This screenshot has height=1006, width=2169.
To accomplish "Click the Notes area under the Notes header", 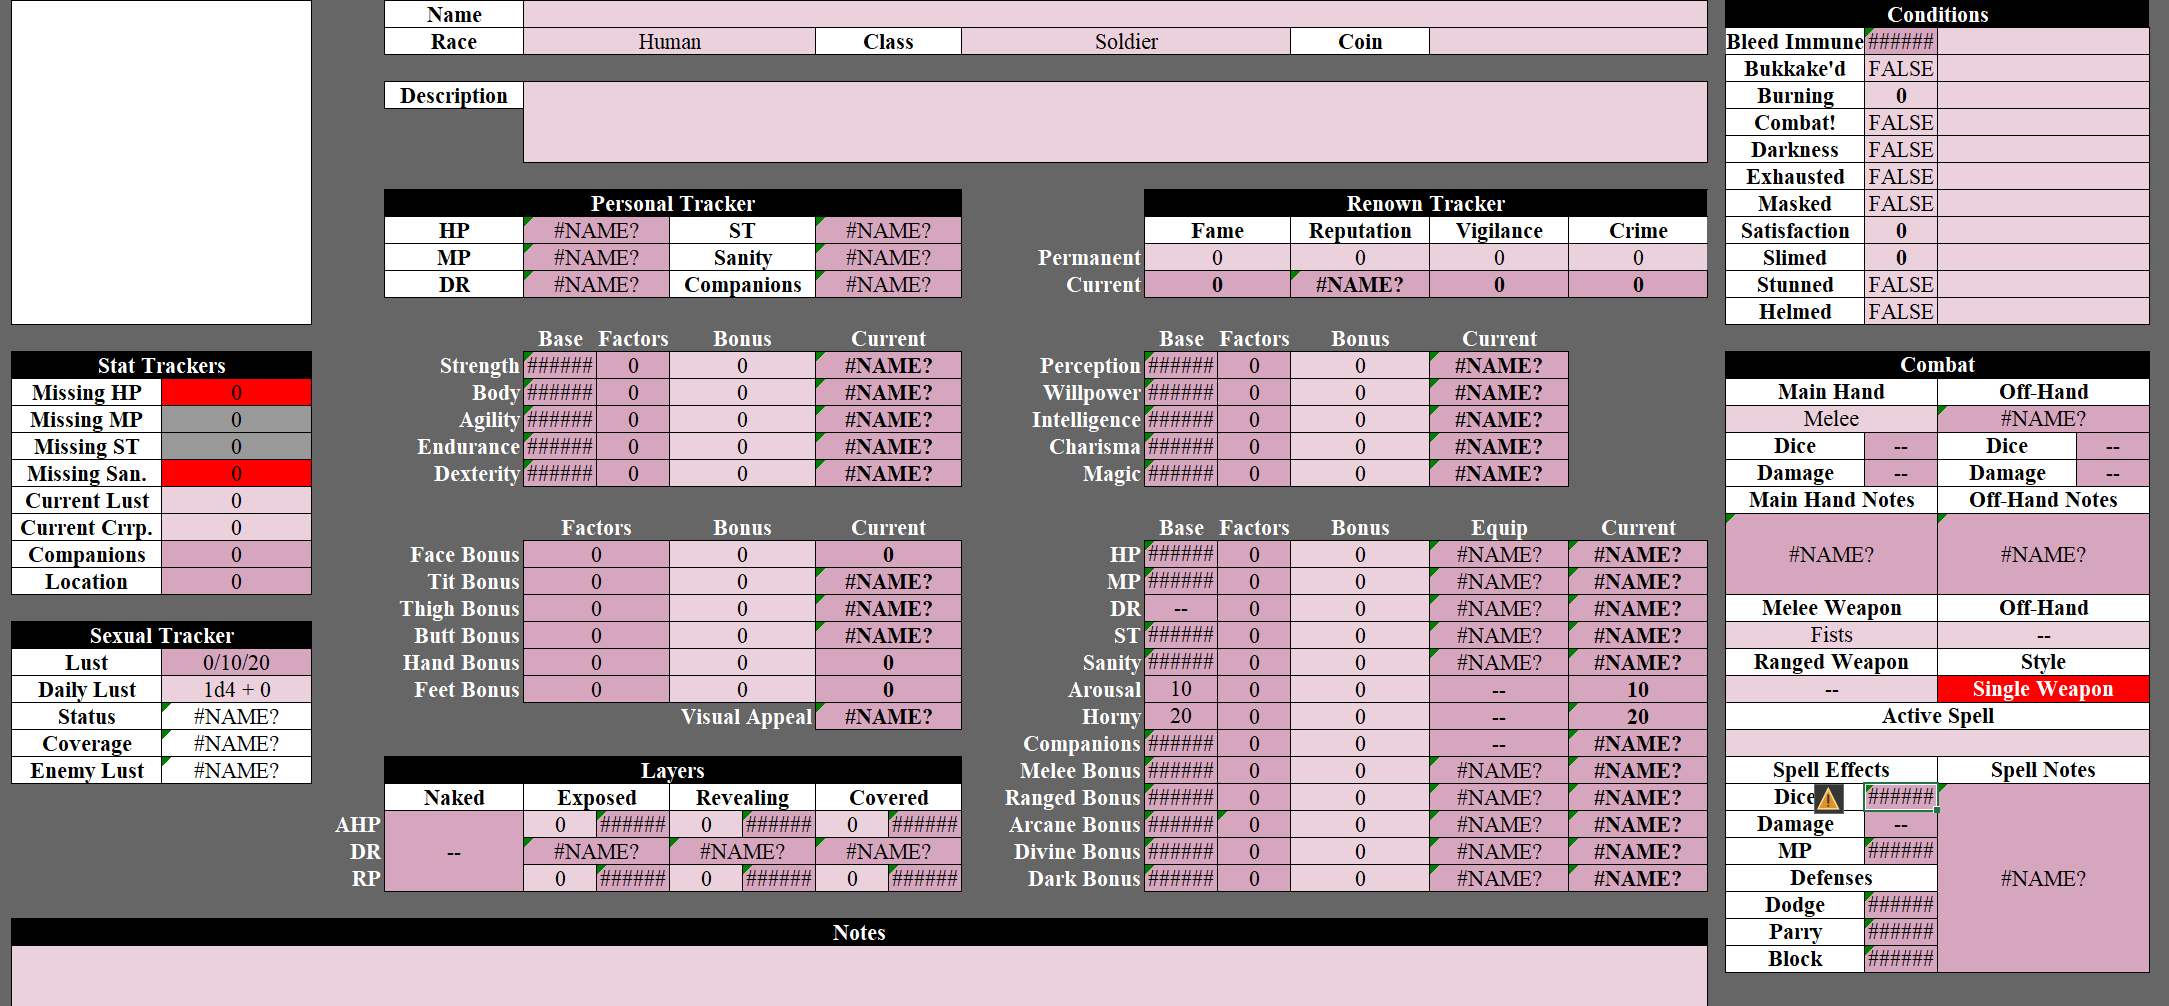I will pyautogui.click(x=859, y=975).
